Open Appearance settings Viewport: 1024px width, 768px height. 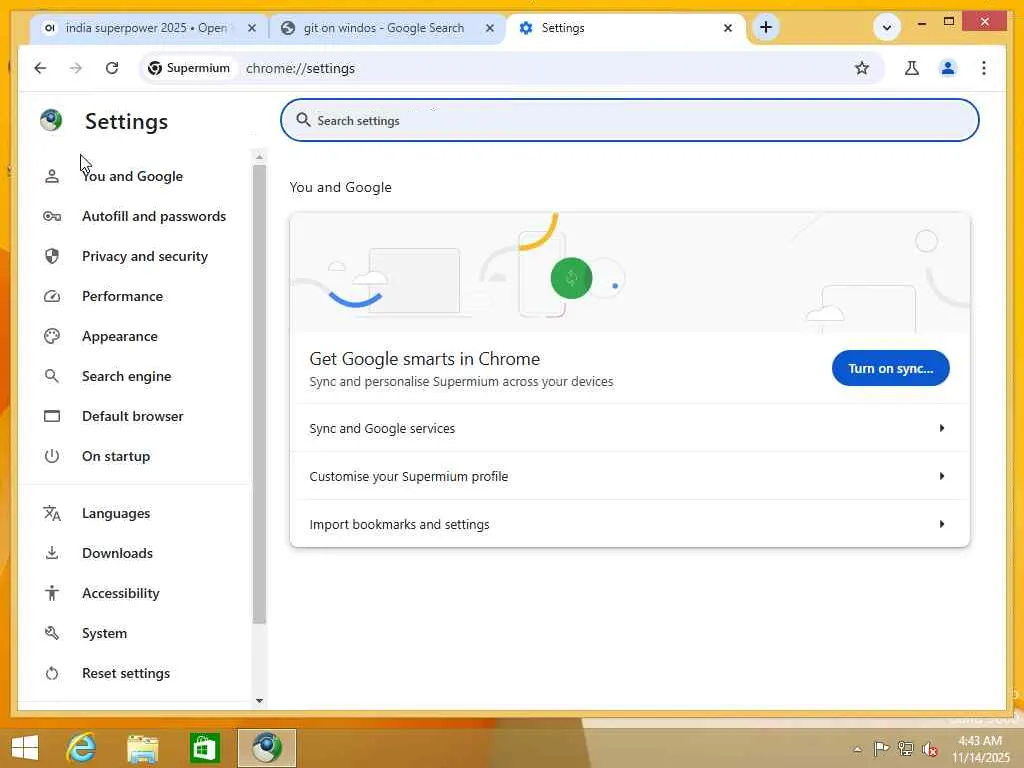120,336
